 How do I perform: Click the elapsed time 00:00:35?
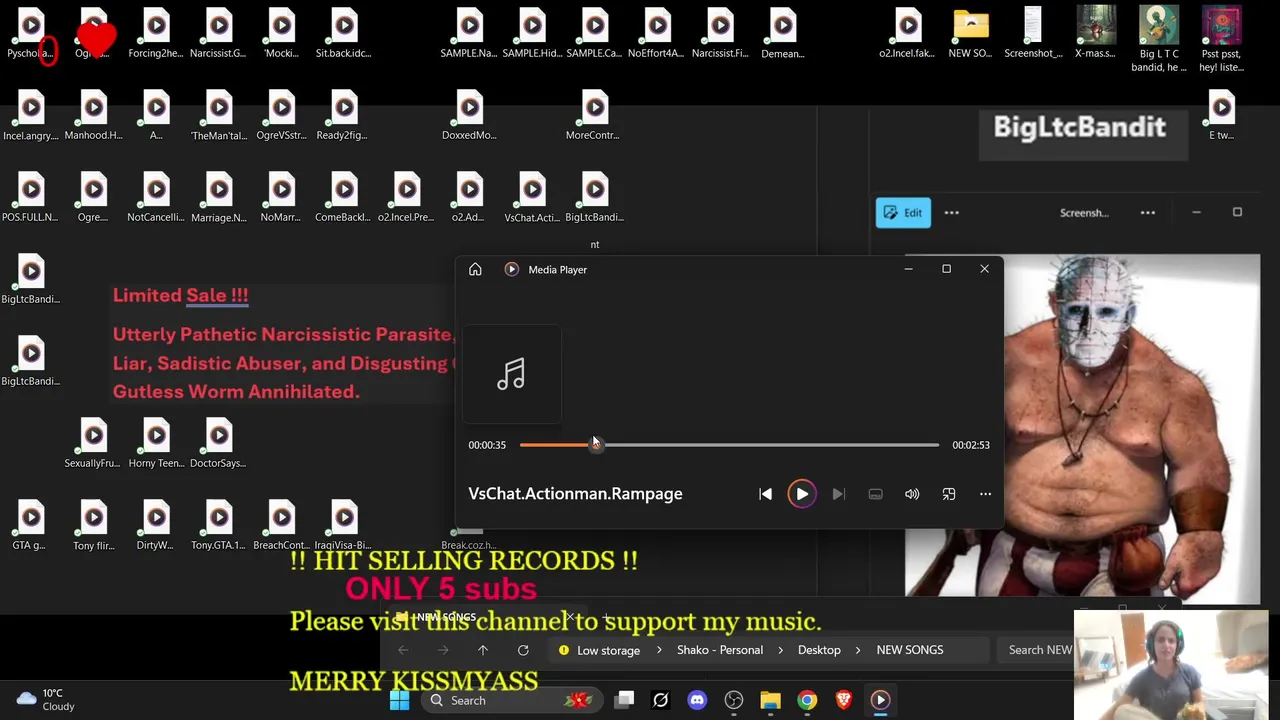point(487,445)
